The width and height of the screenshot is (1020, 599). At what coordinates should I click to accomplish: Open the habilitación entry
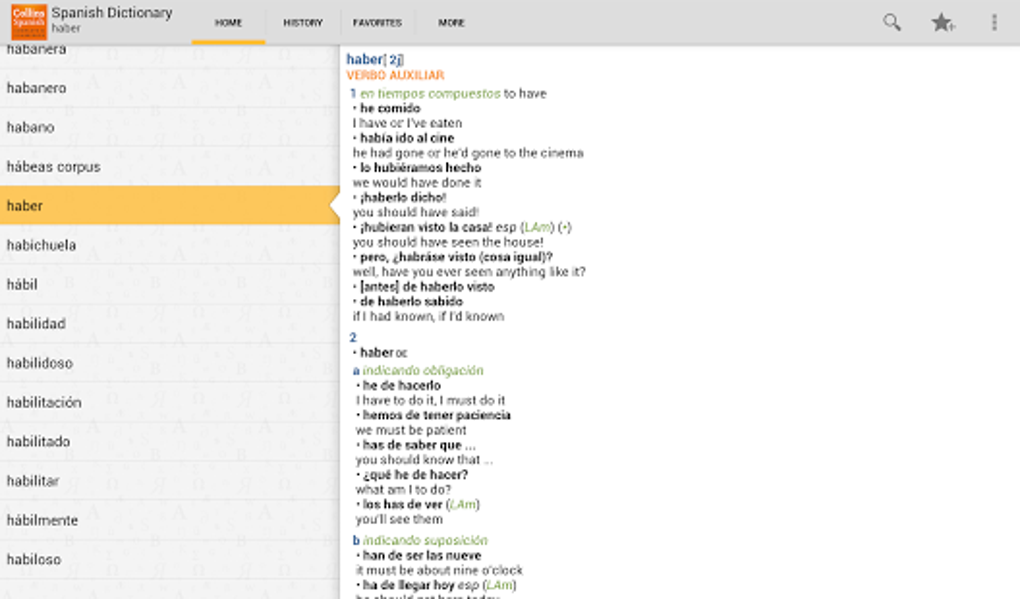click(43, 402)
